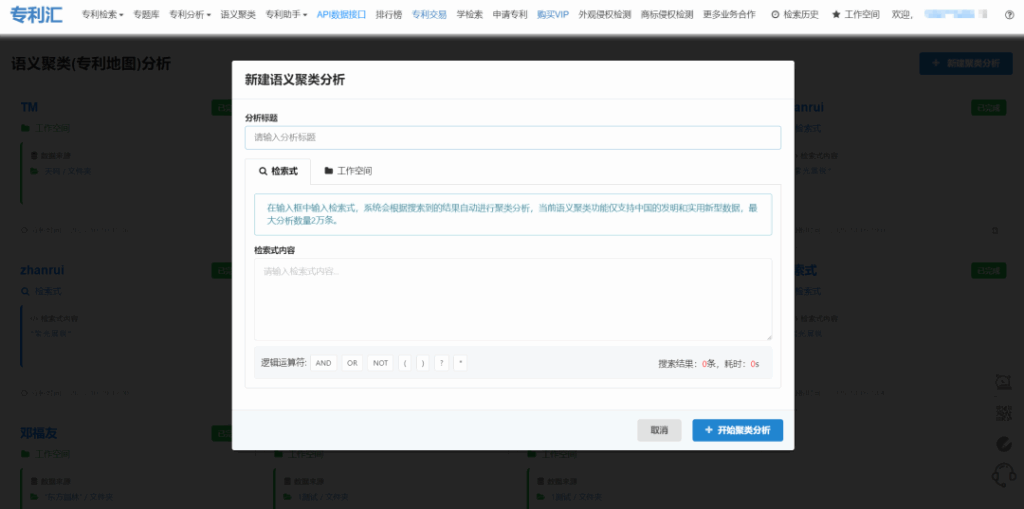Expand the 专利分析 dropdown menu

click(189, 15)
